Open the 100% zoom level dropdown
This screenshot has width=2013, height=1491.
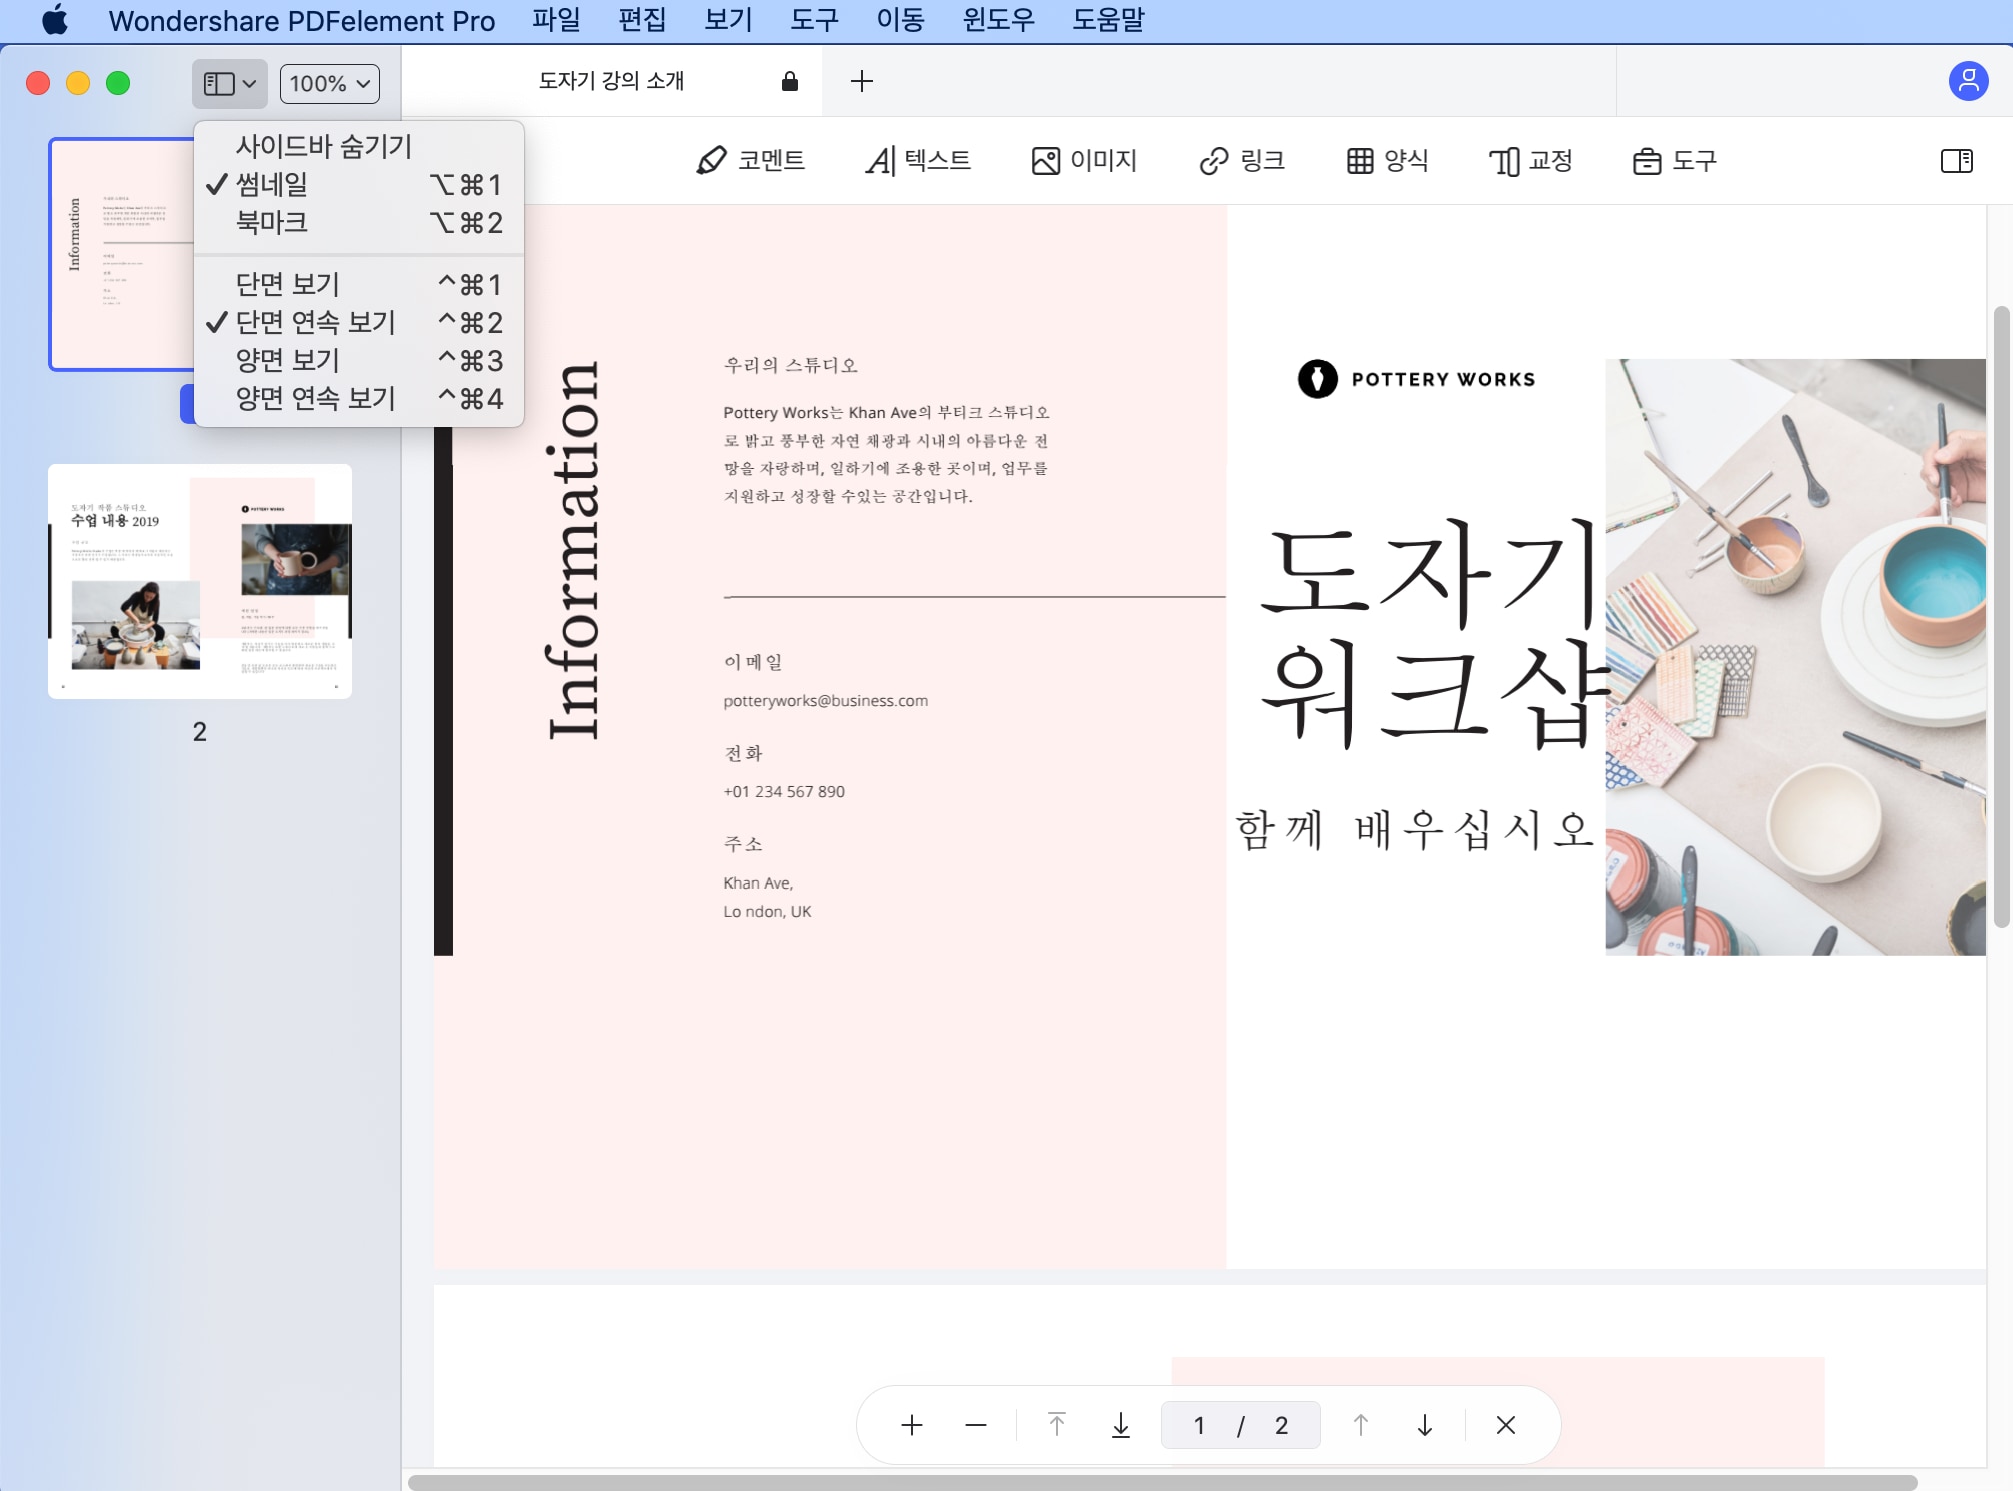330,84
